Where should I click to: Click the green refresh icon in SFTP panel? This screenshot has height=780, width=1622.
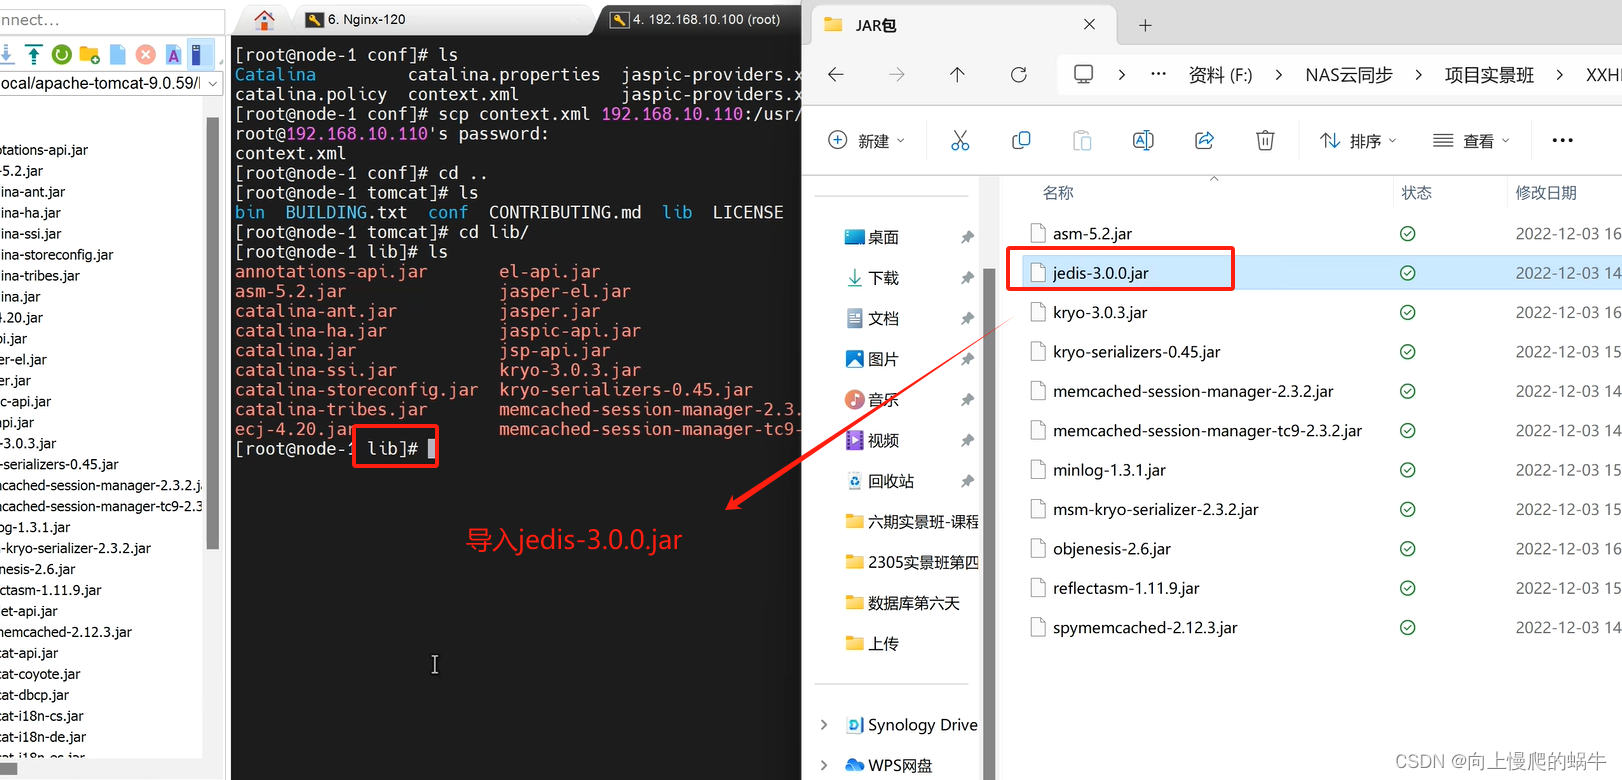click(x=61, y=54)
